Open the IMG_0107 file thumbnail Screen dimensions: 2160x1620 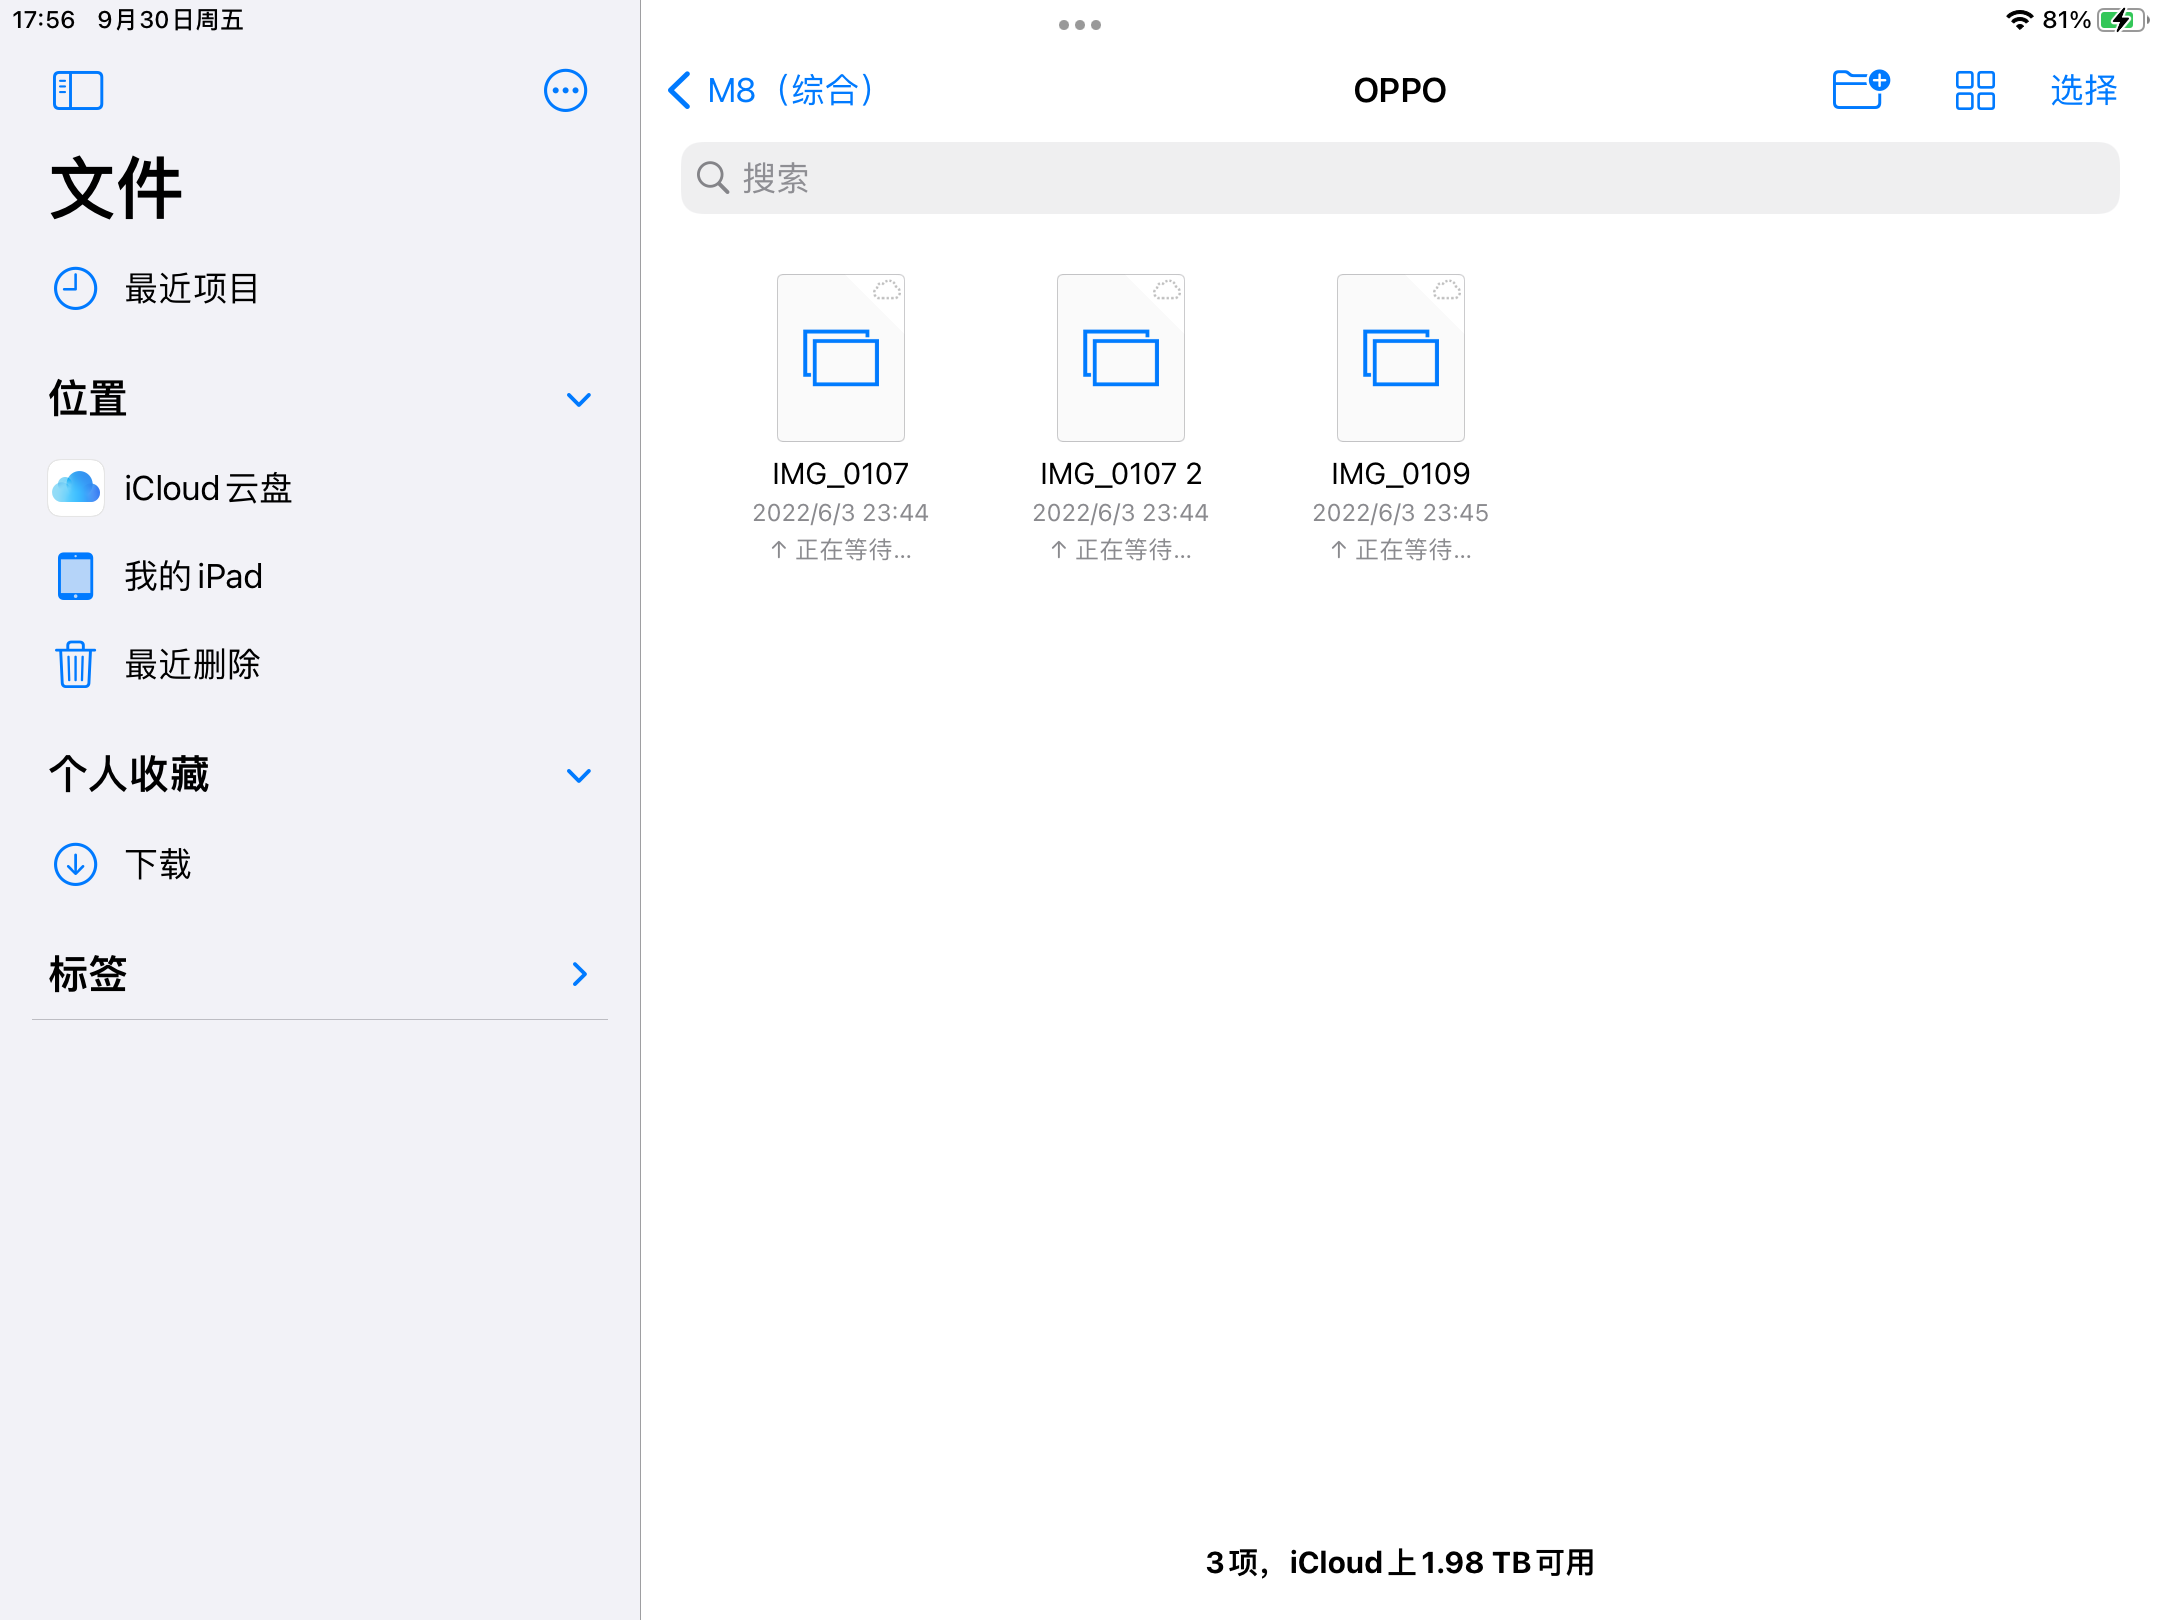tap(841, 358)
